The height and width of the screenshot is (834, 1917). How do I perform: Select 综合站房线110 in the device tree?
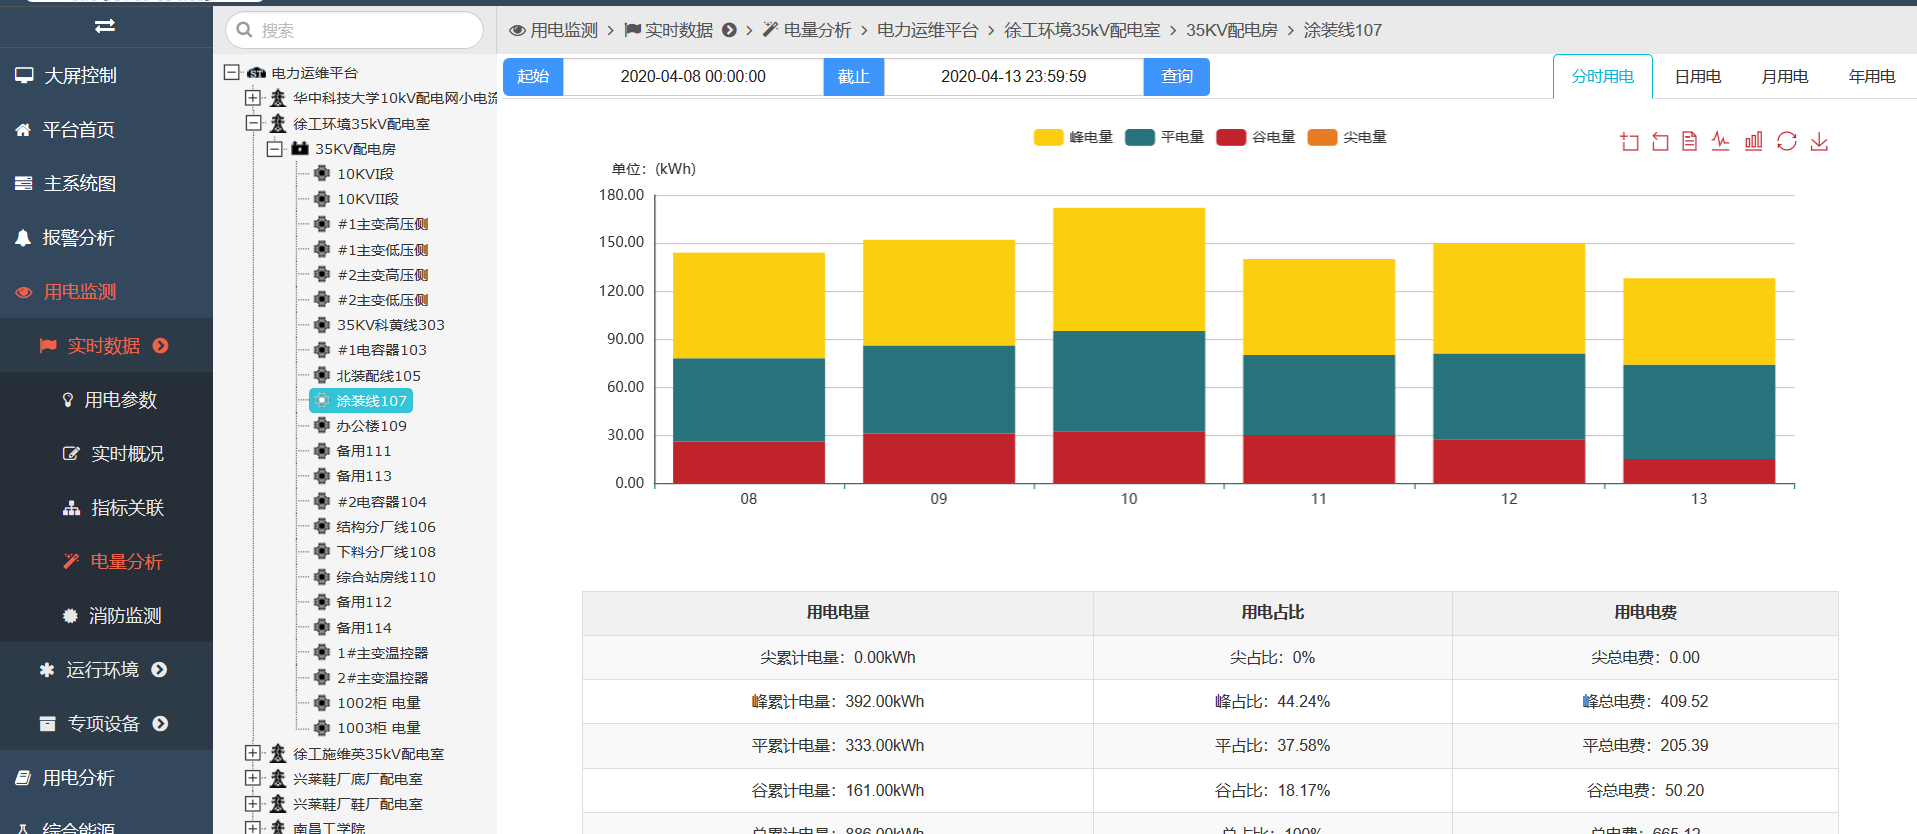(x=386, y=577)
